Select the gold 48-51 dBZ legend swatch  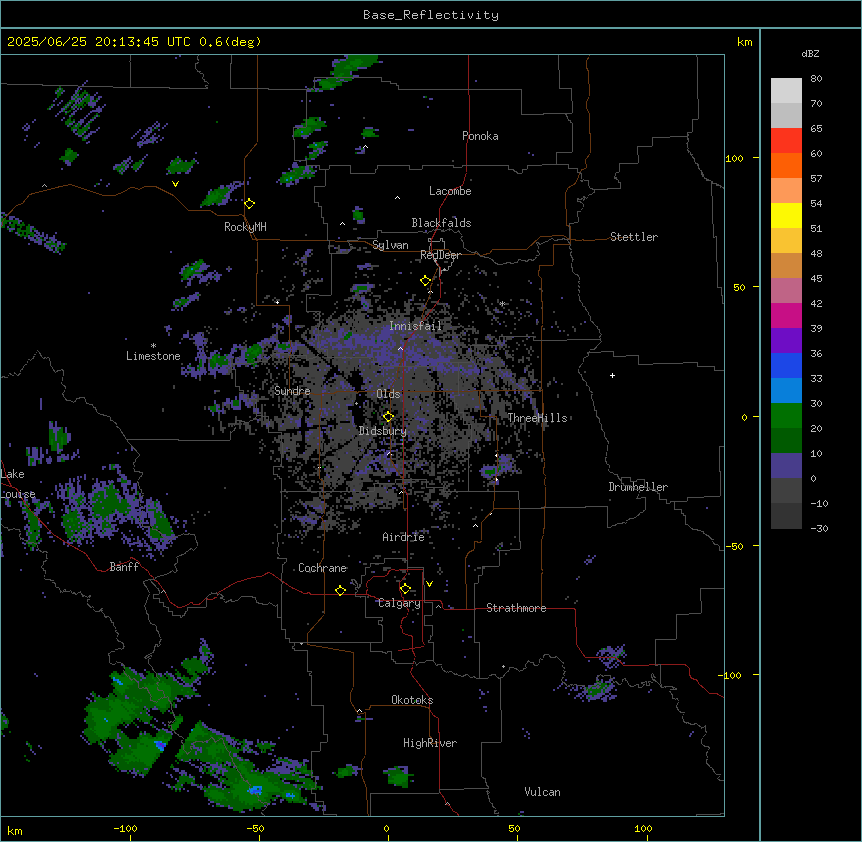pos(786,241)
